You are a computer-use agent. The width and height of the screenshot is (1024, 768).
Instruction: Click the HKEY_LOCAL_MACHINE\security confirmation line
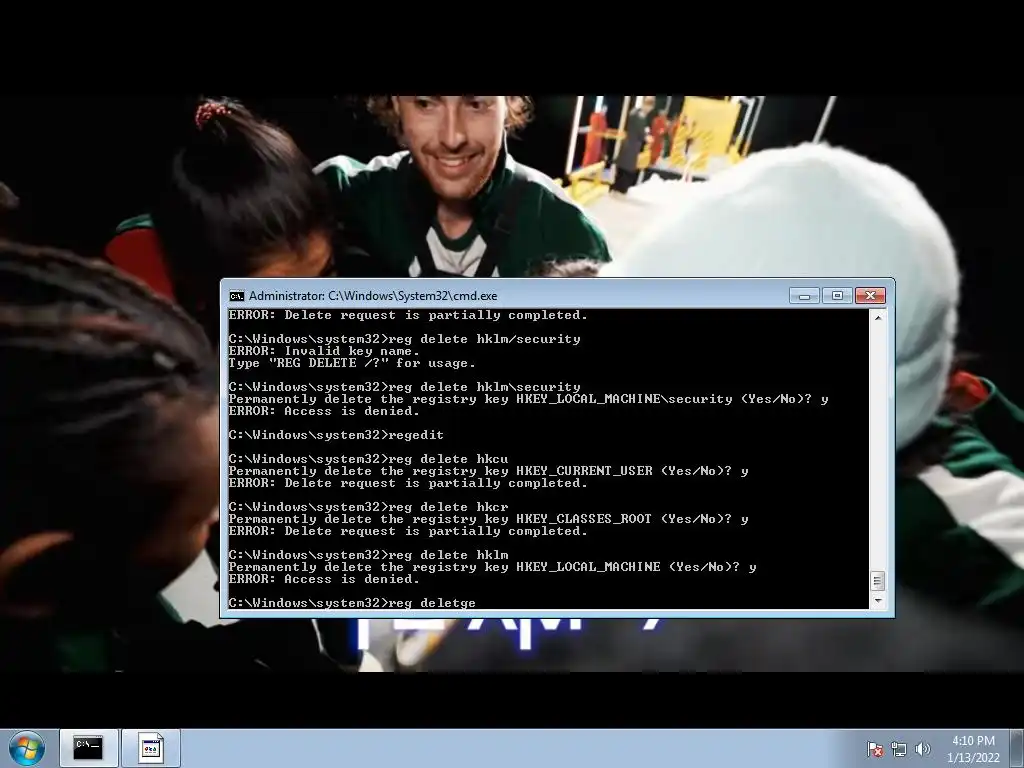[x=528, y=399]
